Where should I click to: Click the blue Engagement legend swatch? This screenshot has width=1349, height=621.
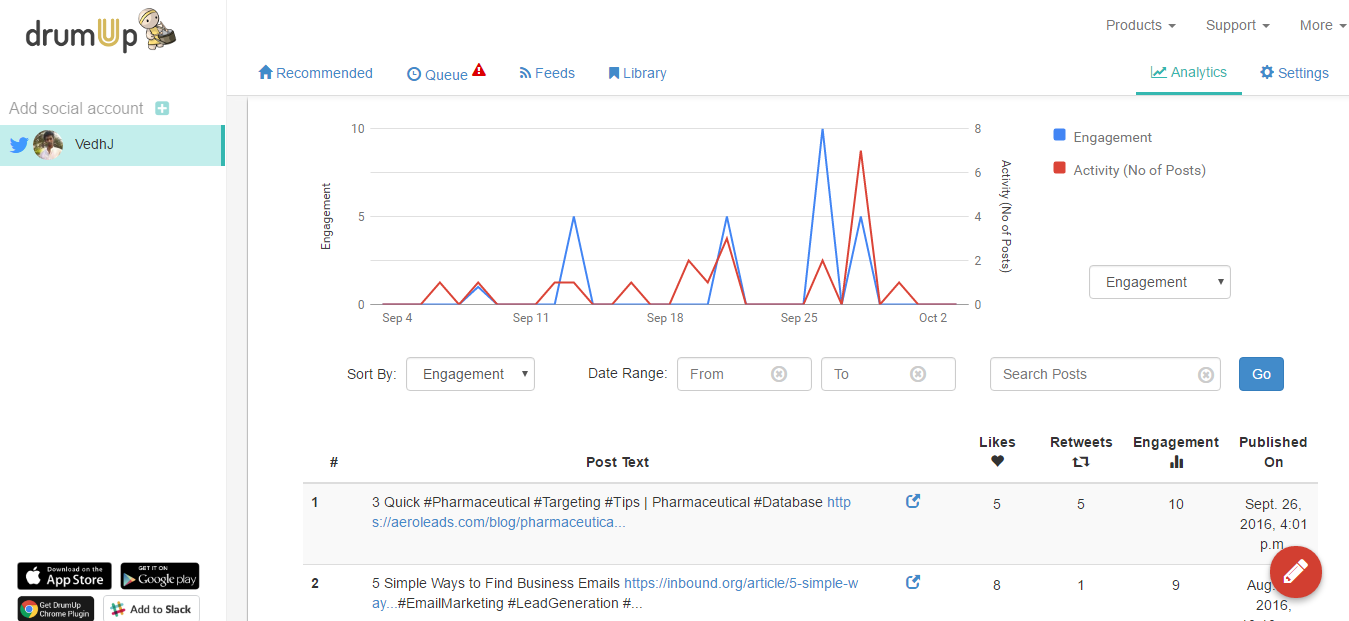tap(1059, 136)
